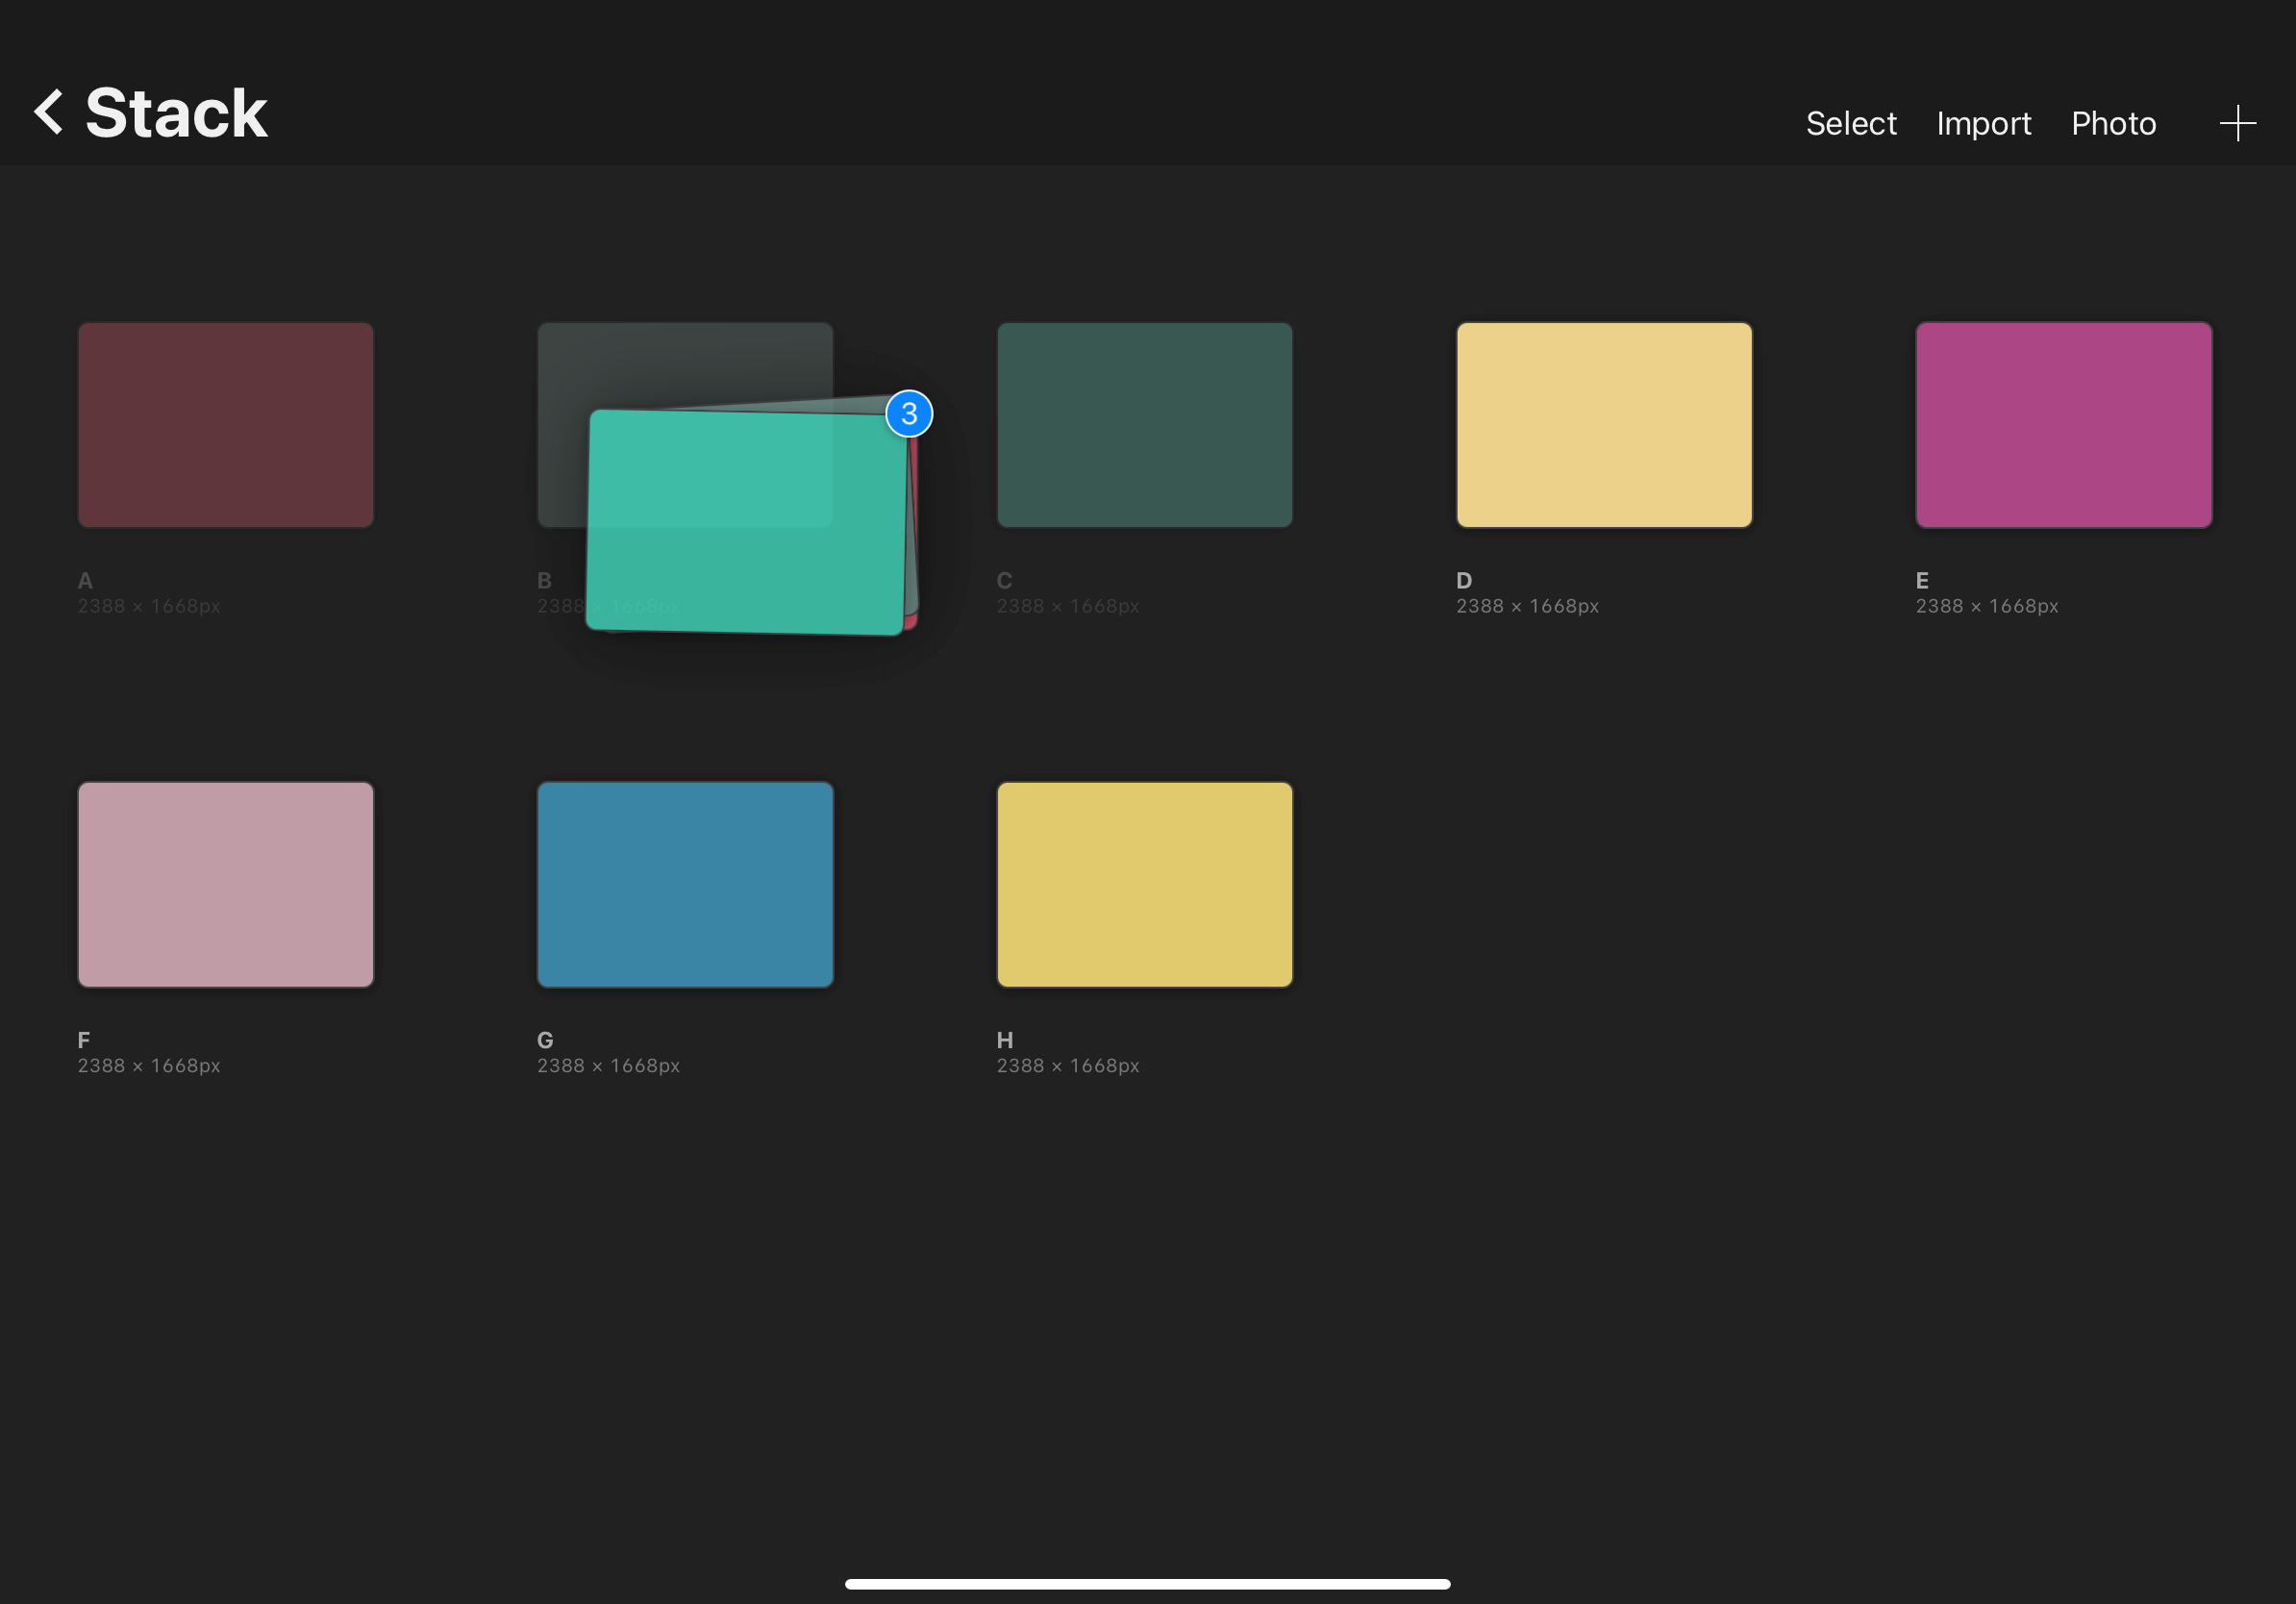Image resolution: width=2296 pixels, height=1604 pixels.
Task: Tap Photo to insert an image
Action: (x=2113, y=122)
